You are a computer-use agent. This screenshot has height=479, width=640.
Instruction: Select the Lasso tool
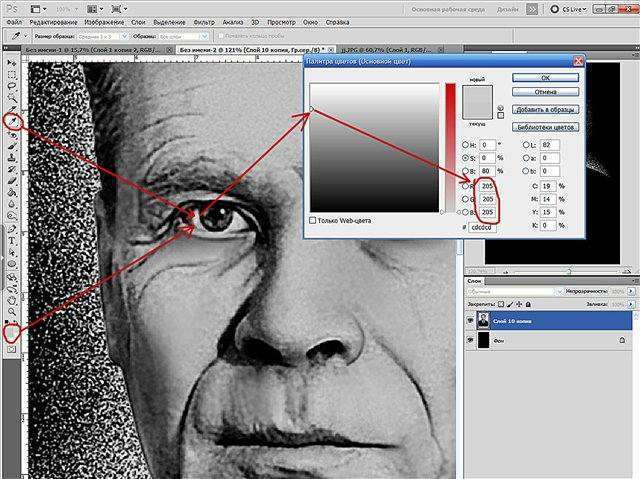(12, 87)
